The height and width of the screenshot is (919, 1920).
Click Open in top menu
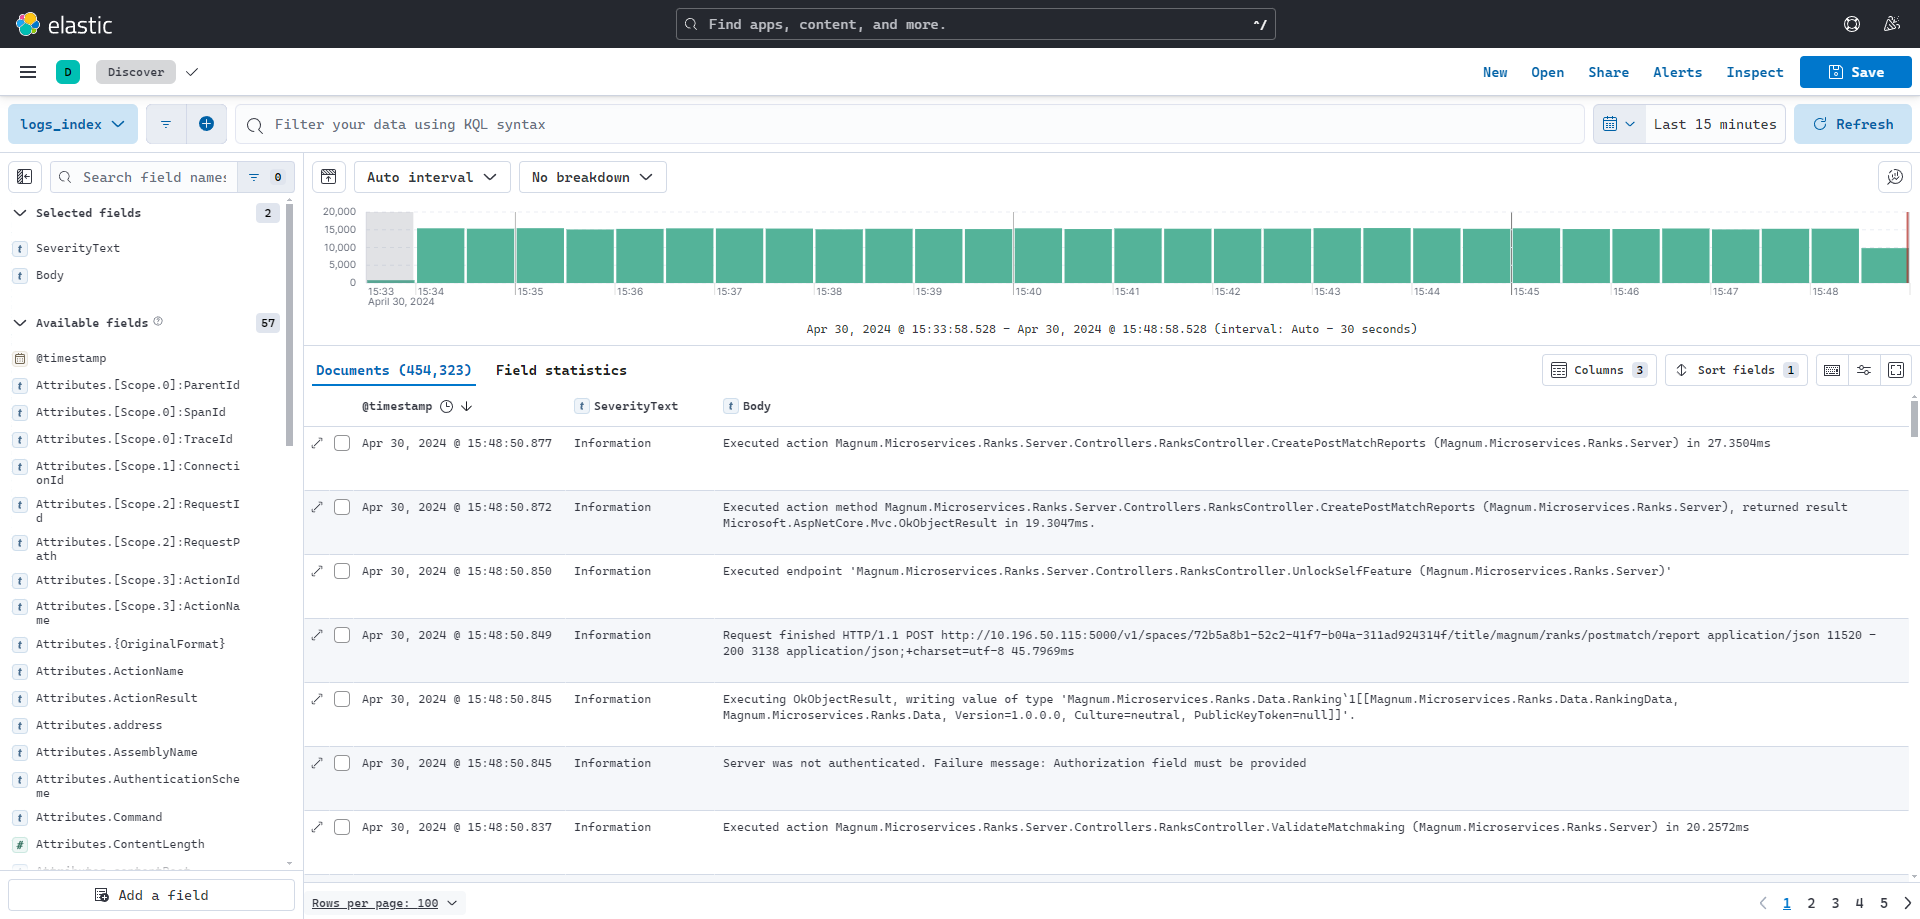pos(1547,72)
